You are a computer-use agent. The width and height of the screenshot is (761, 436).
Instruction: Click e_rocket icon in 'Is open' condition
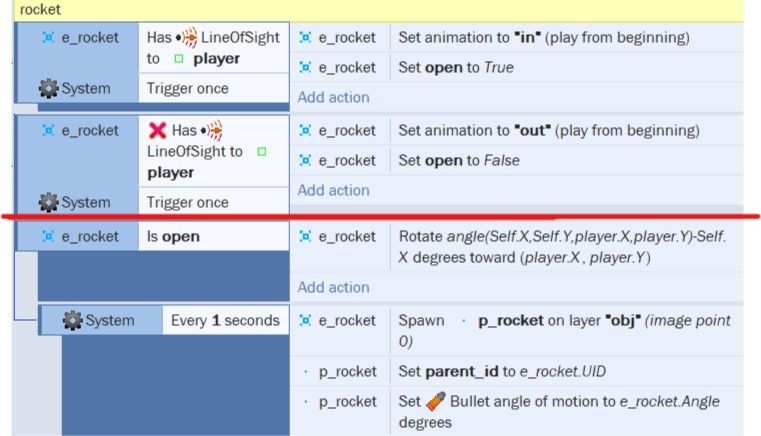[48, 236]
